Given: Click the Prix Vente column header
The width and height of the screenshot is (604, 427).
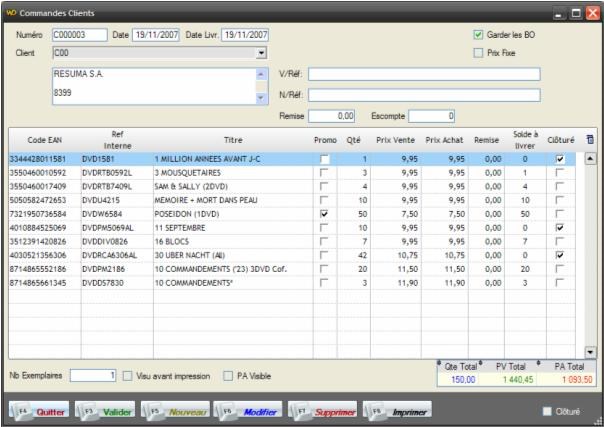Looking at the screenshot, I should (x=396, y=140).
